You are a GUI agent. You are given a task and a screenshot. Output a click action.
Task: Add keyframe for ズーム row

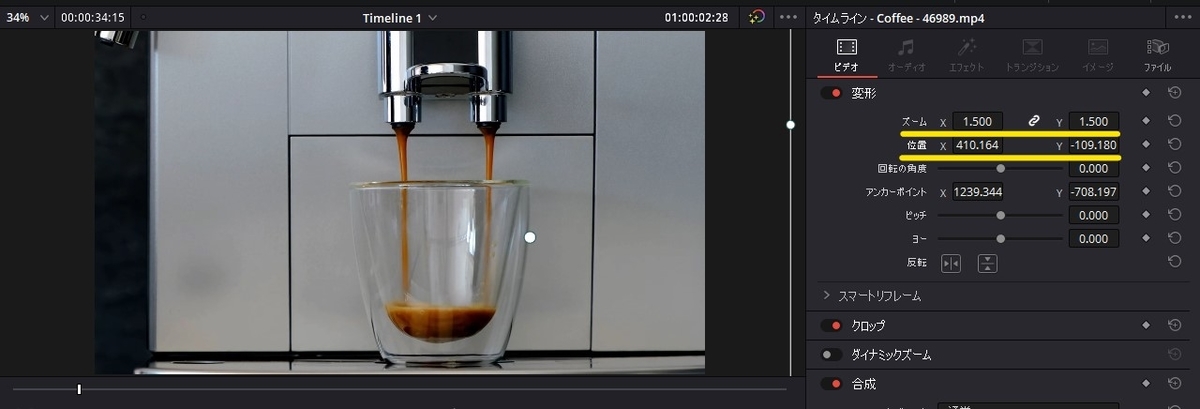(x=1146, y=121)
